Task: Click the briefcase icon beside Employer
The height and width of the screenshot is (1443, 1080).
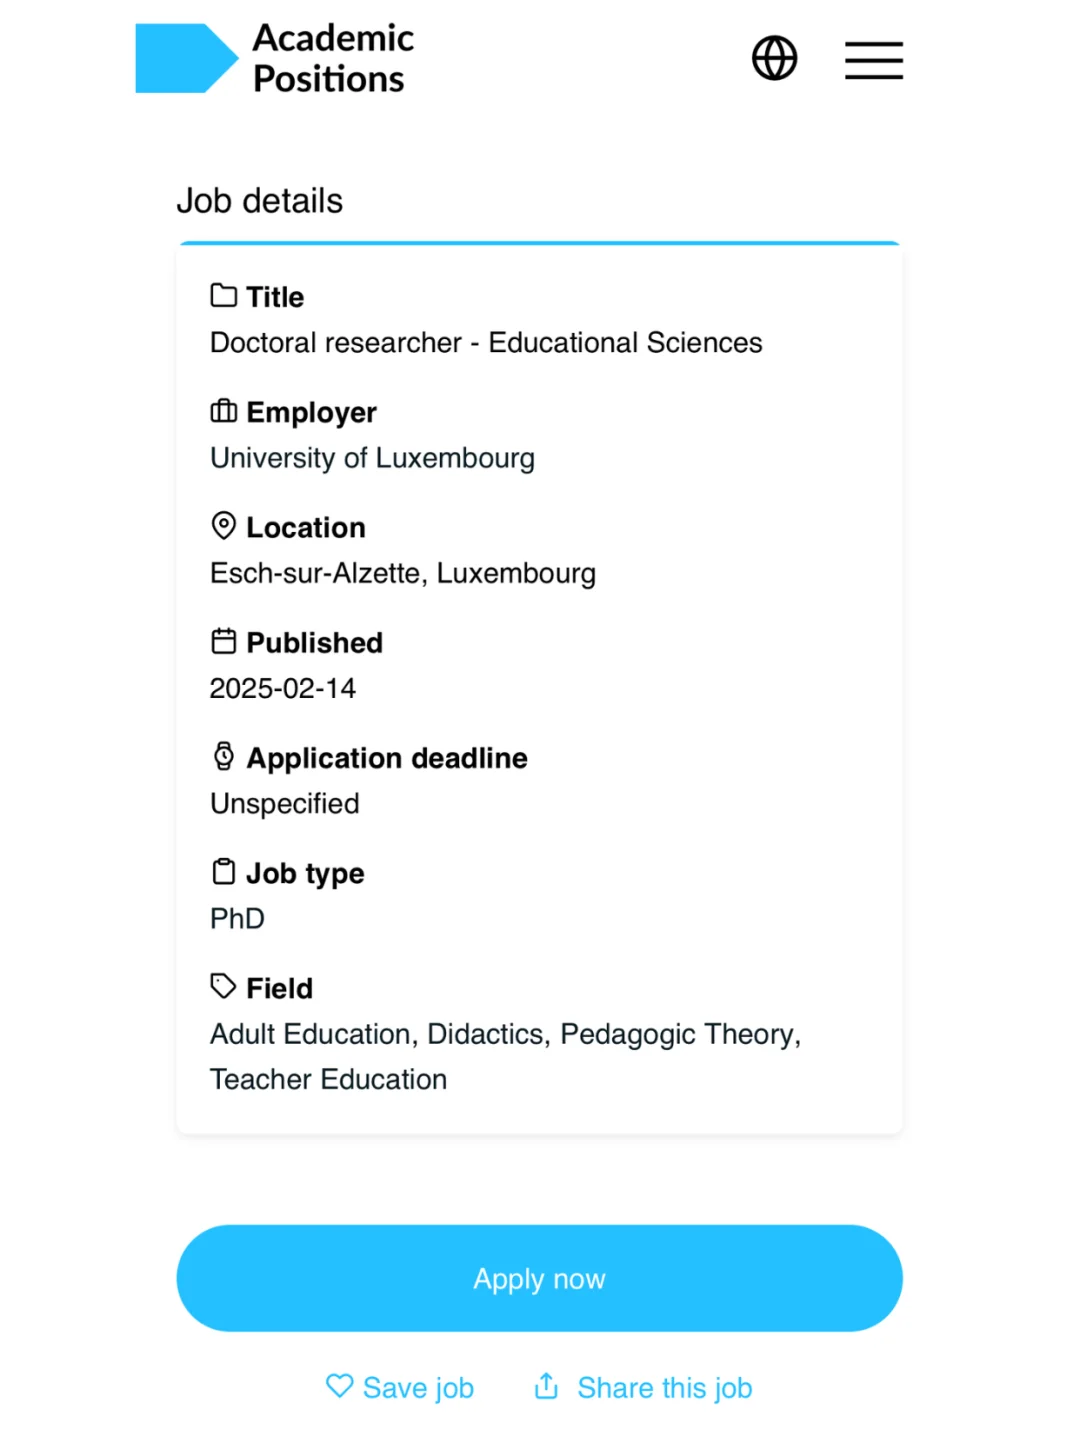Action: tap(224, 411)
